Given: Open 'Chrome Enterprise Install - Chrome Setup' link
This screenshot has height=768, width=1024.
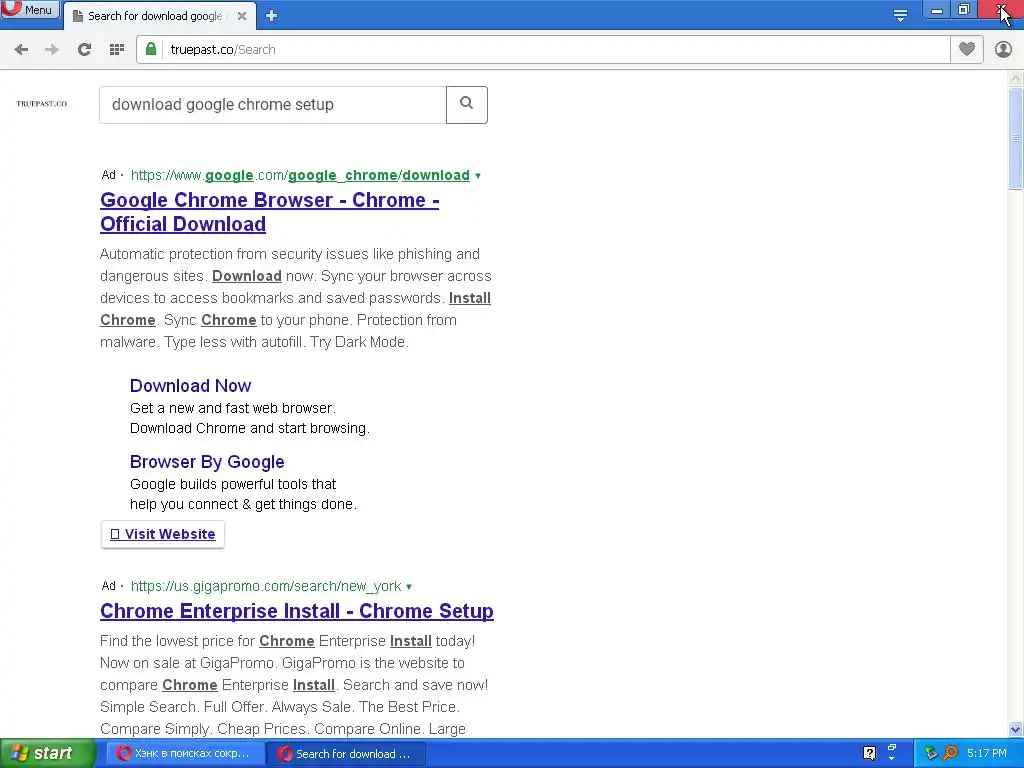Looking at the screenshot, I should pos(296,611).
